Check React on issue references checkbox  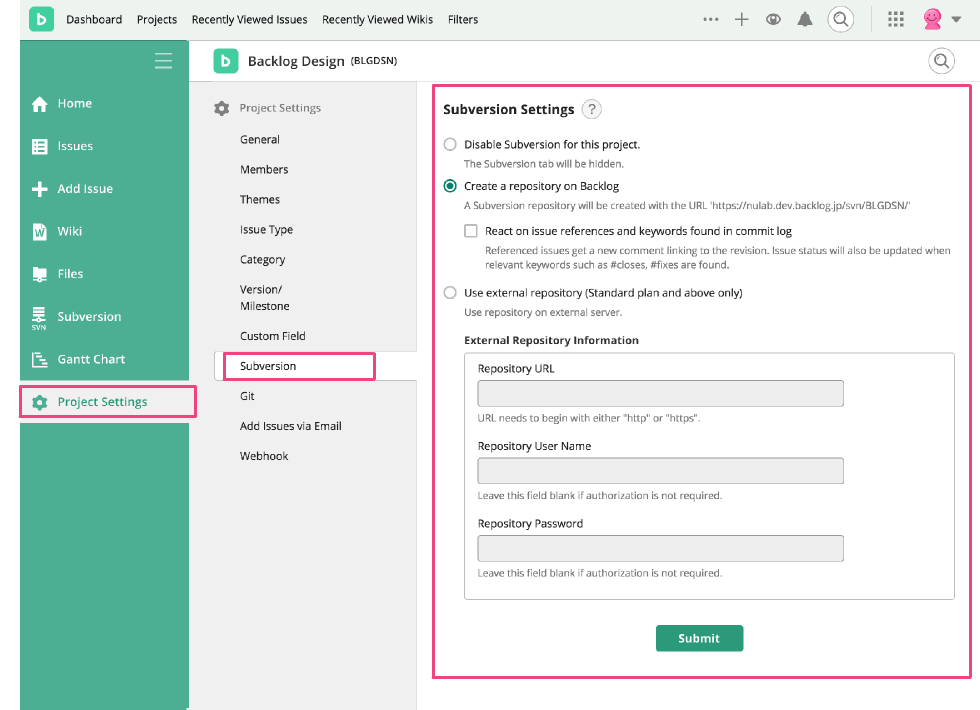[x=471, y=231]
